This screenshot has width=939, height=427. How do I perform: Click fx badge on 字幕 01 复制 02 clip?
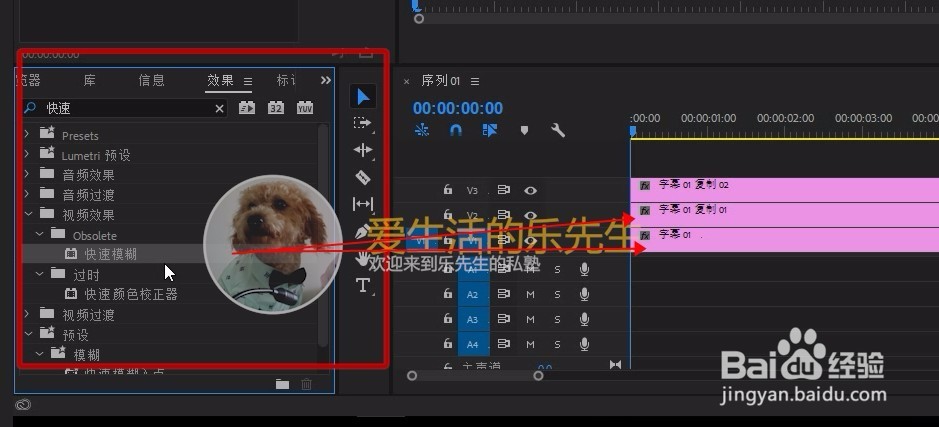click(645, 186)
